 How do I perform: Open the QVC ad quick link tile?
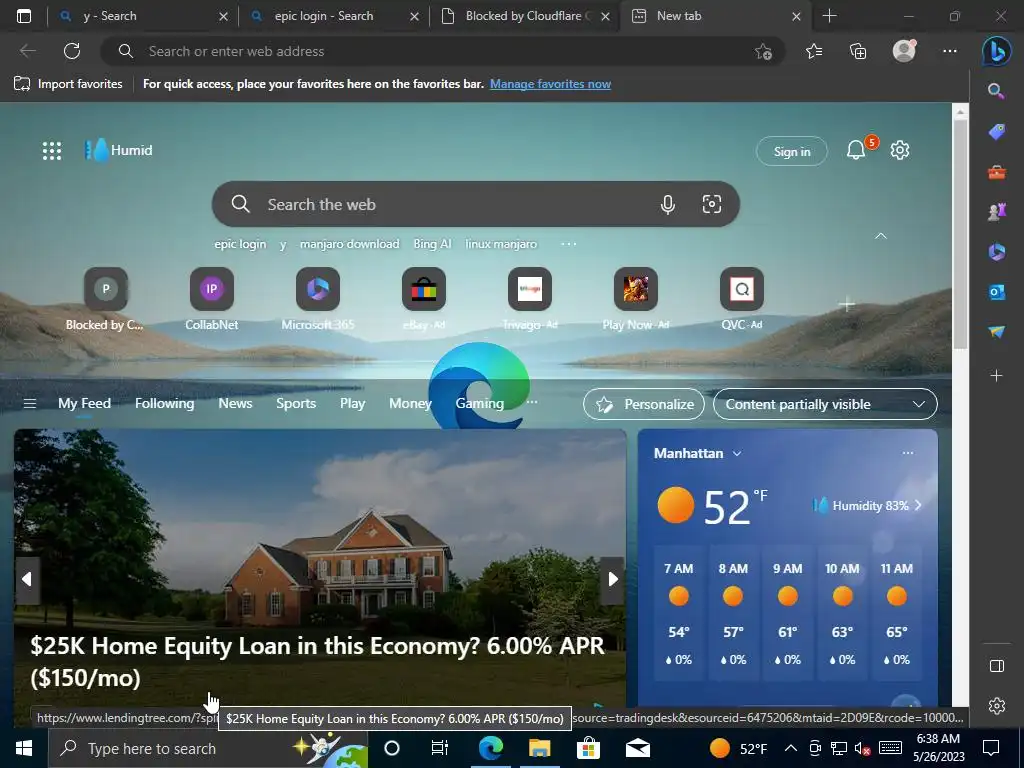[742, 298]
